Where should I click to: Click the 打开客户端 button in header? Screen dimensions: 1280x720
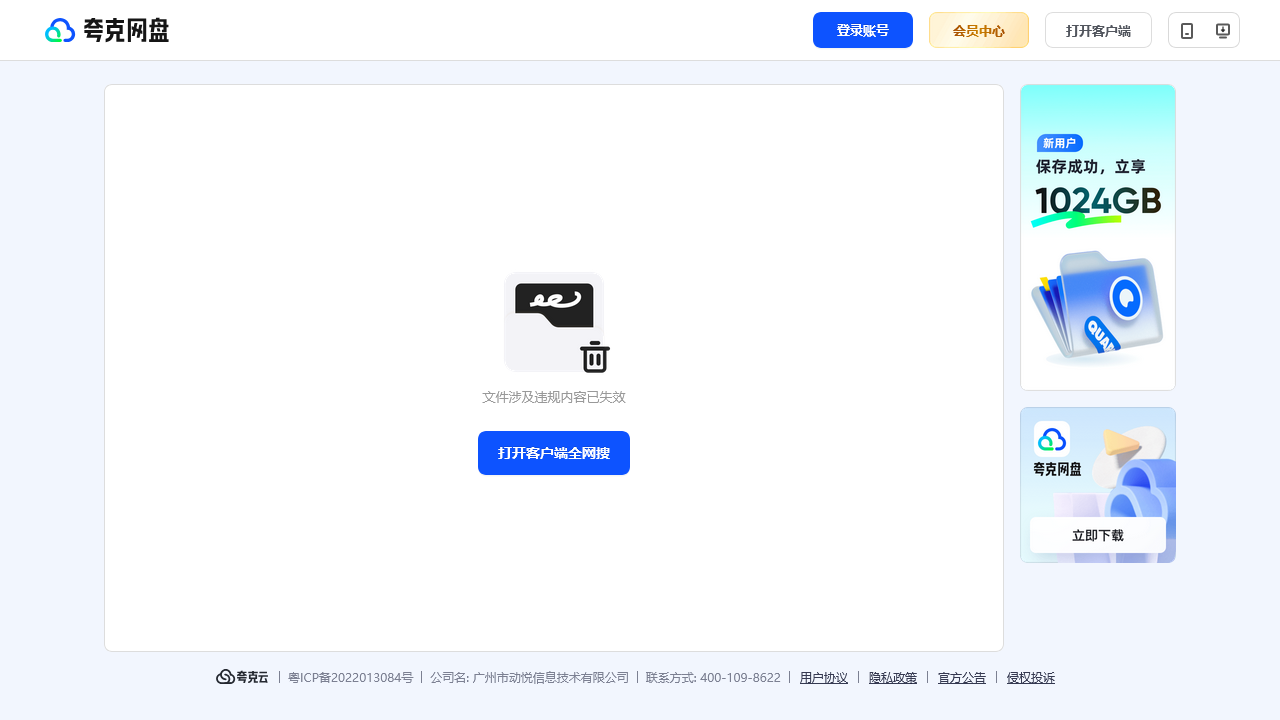point(1098,30)
